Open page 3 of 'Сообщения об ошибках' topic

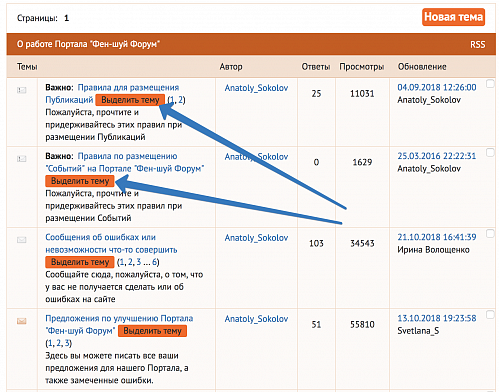tap(139, 262)
